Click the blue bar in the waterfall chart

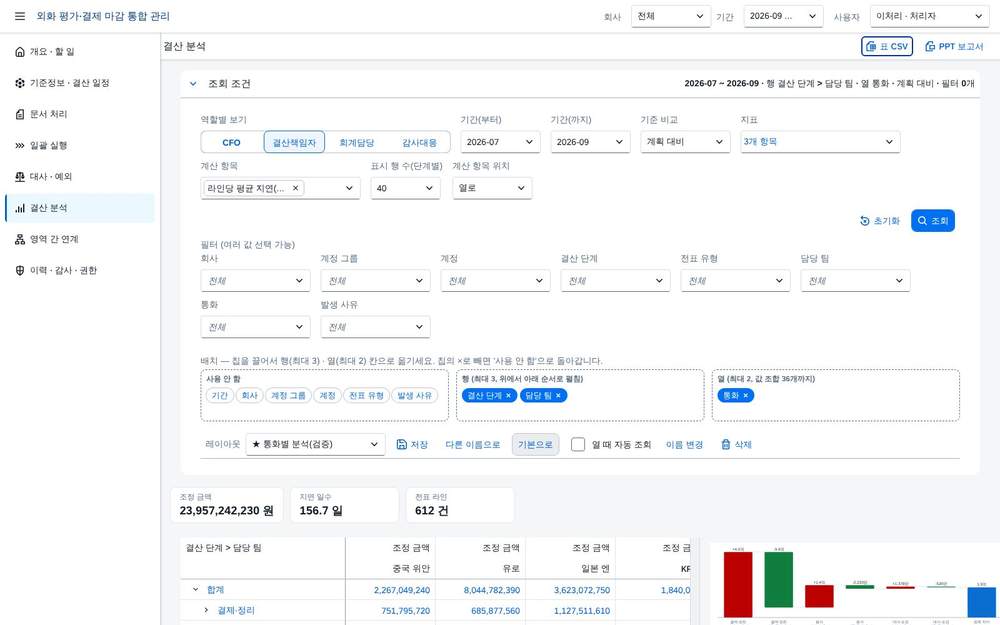point(982,601)
